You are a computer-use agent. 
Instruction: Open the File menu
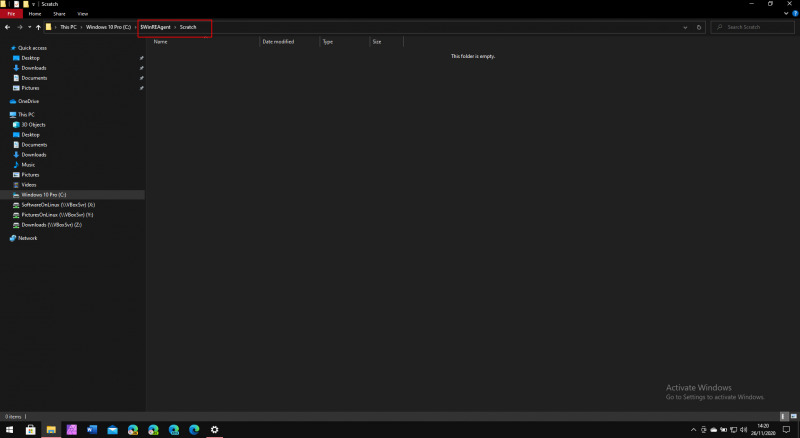pyautogui.click(x=11, y=15)
